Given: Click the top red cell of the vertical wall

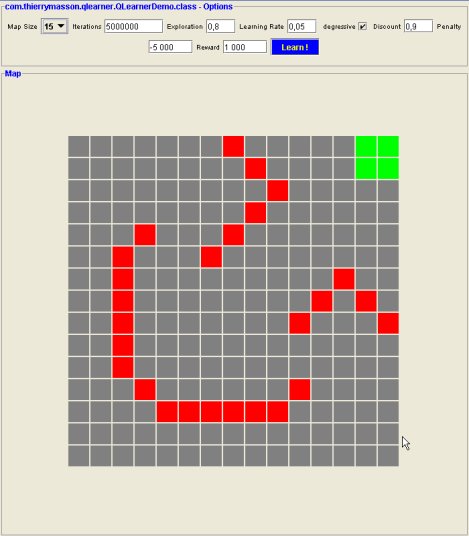Looking at the screenshot, I should pos(123,257).
